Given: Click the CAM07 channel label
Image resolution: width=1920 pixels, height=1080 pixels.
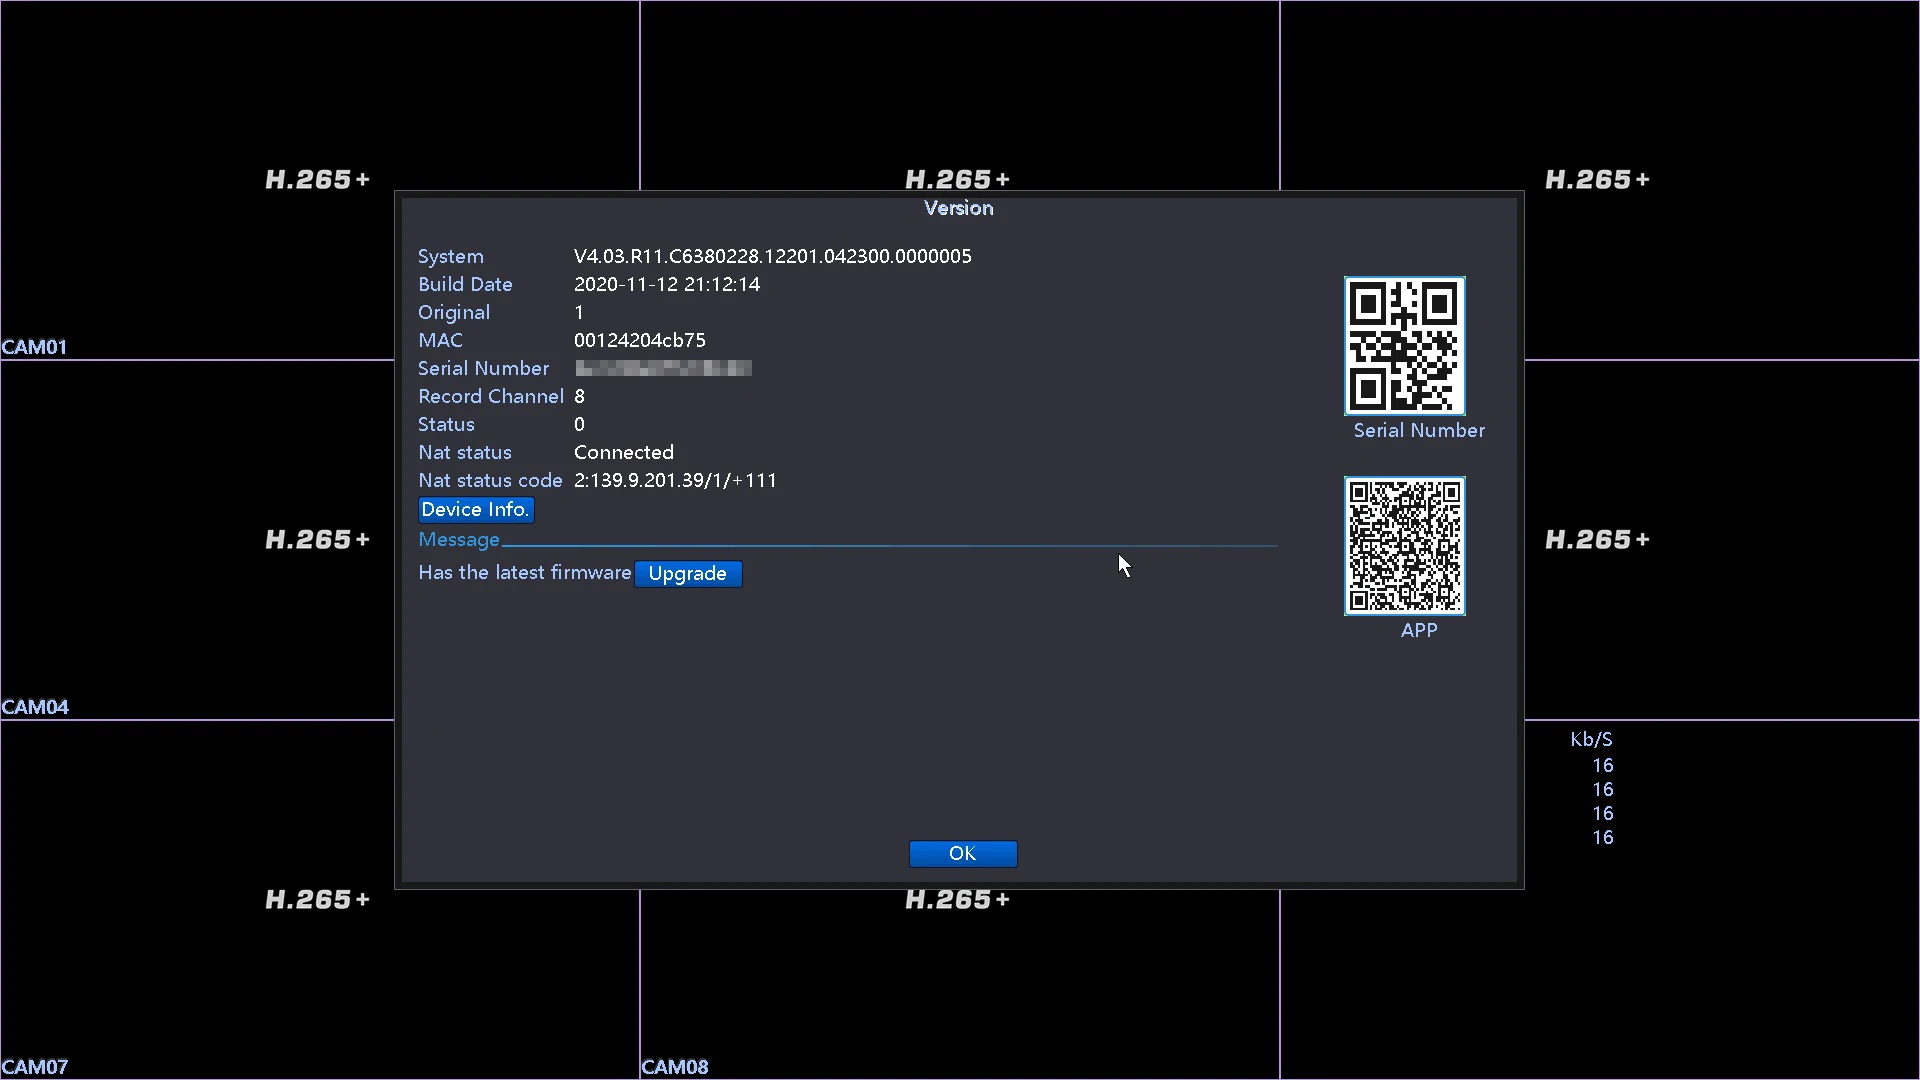Looking at the screenshot, I should click(35, 1067).
